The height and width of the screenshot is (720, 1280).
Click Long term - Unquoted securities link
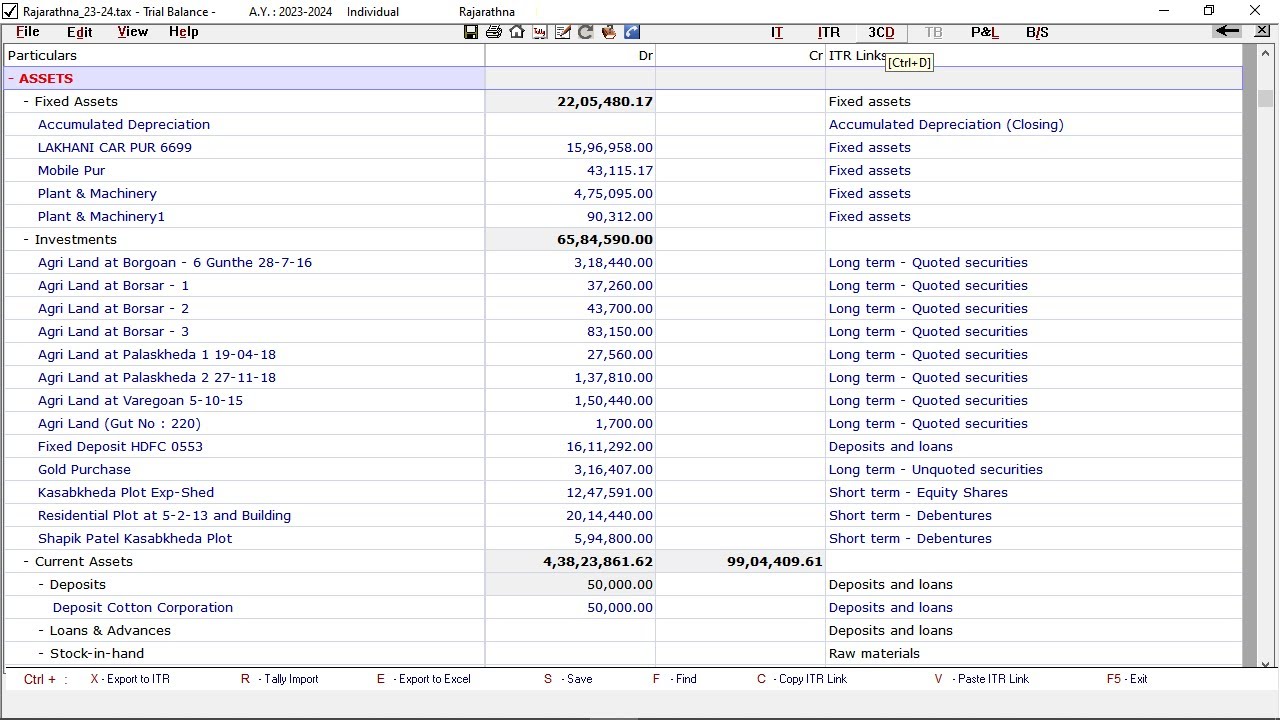point(936,469)
